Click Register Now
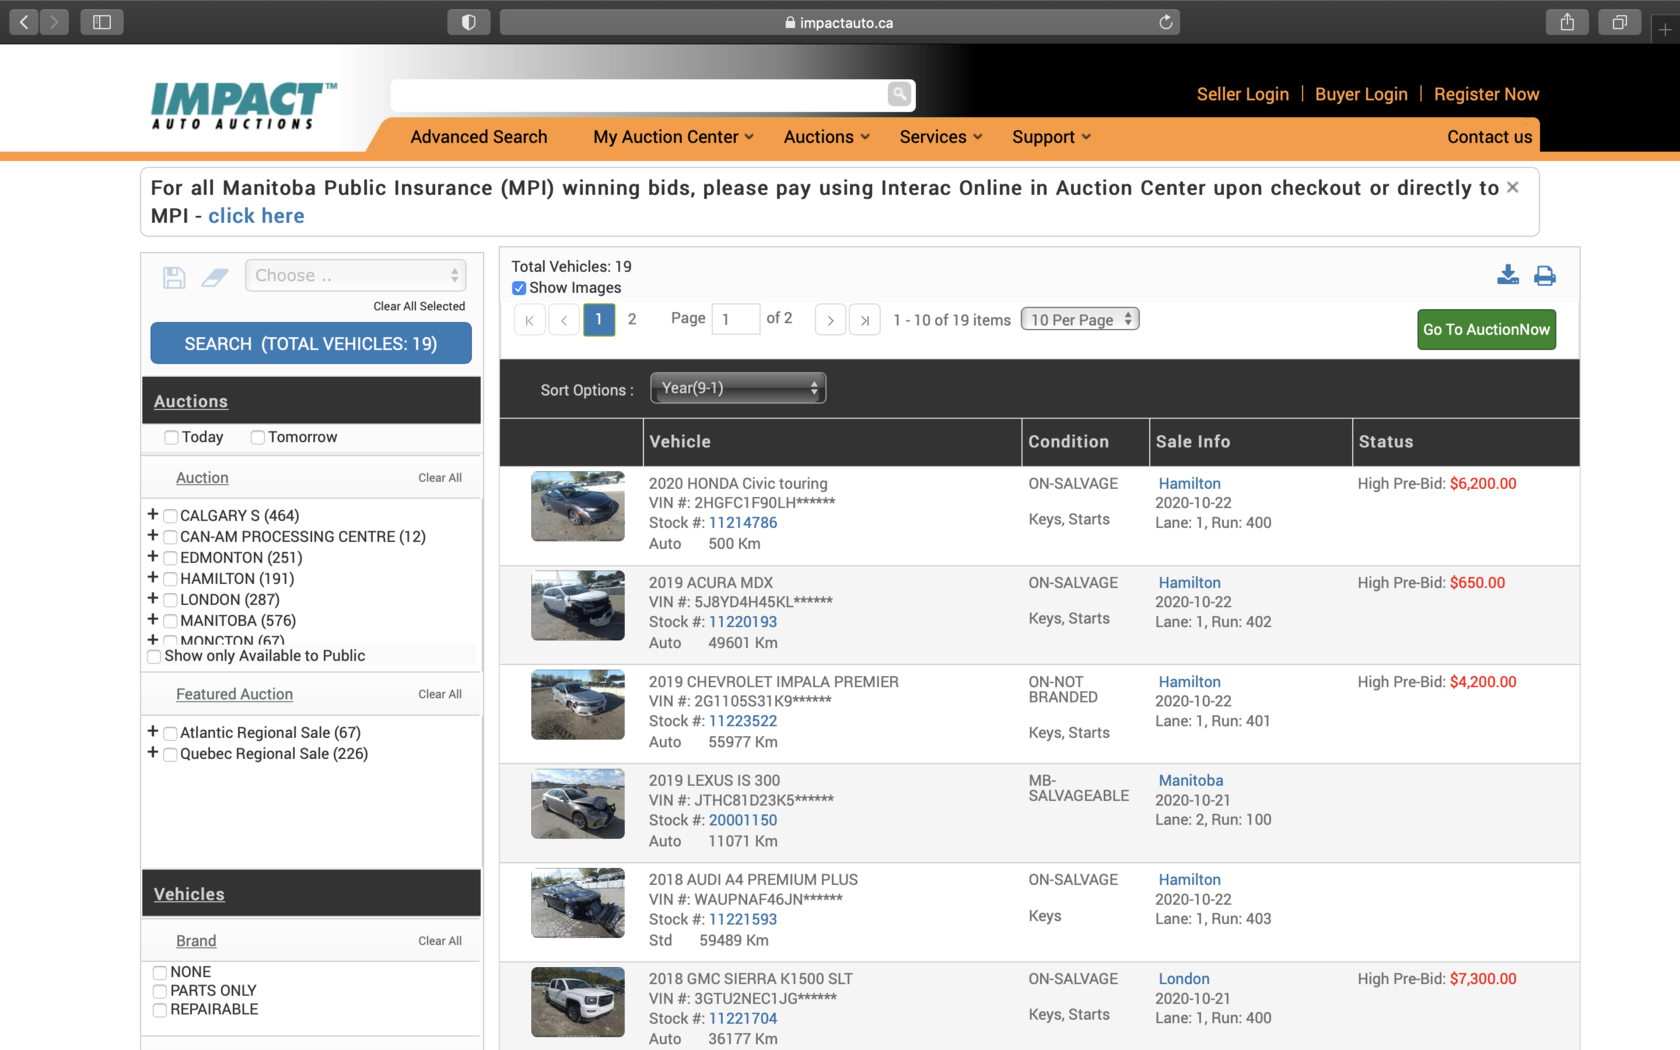 (x=1486, y=94)
